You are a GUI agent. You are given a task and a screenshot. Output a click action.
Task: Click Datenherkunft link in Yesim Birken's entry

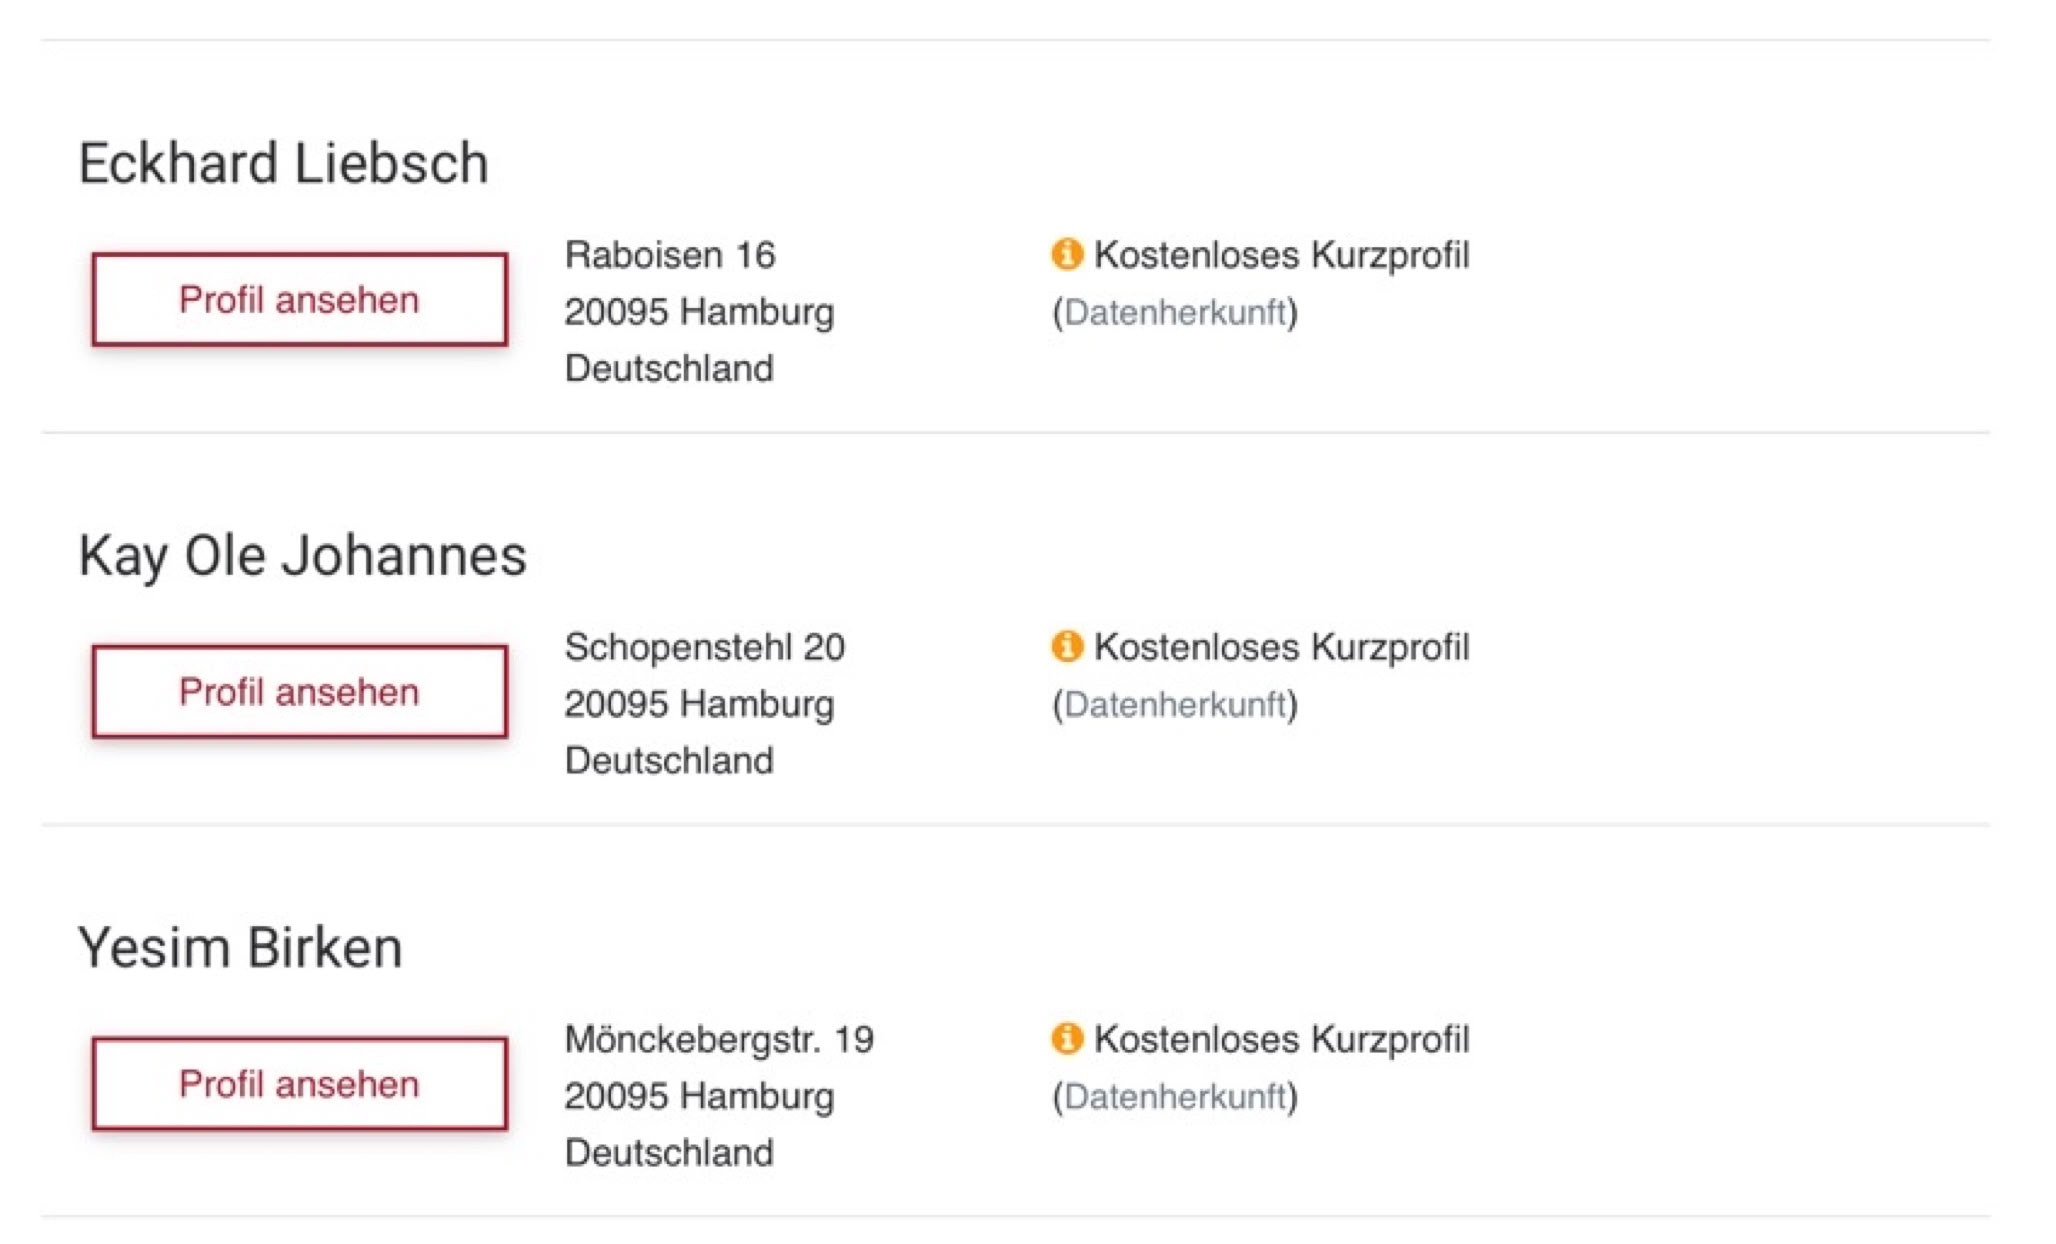1174,1097
